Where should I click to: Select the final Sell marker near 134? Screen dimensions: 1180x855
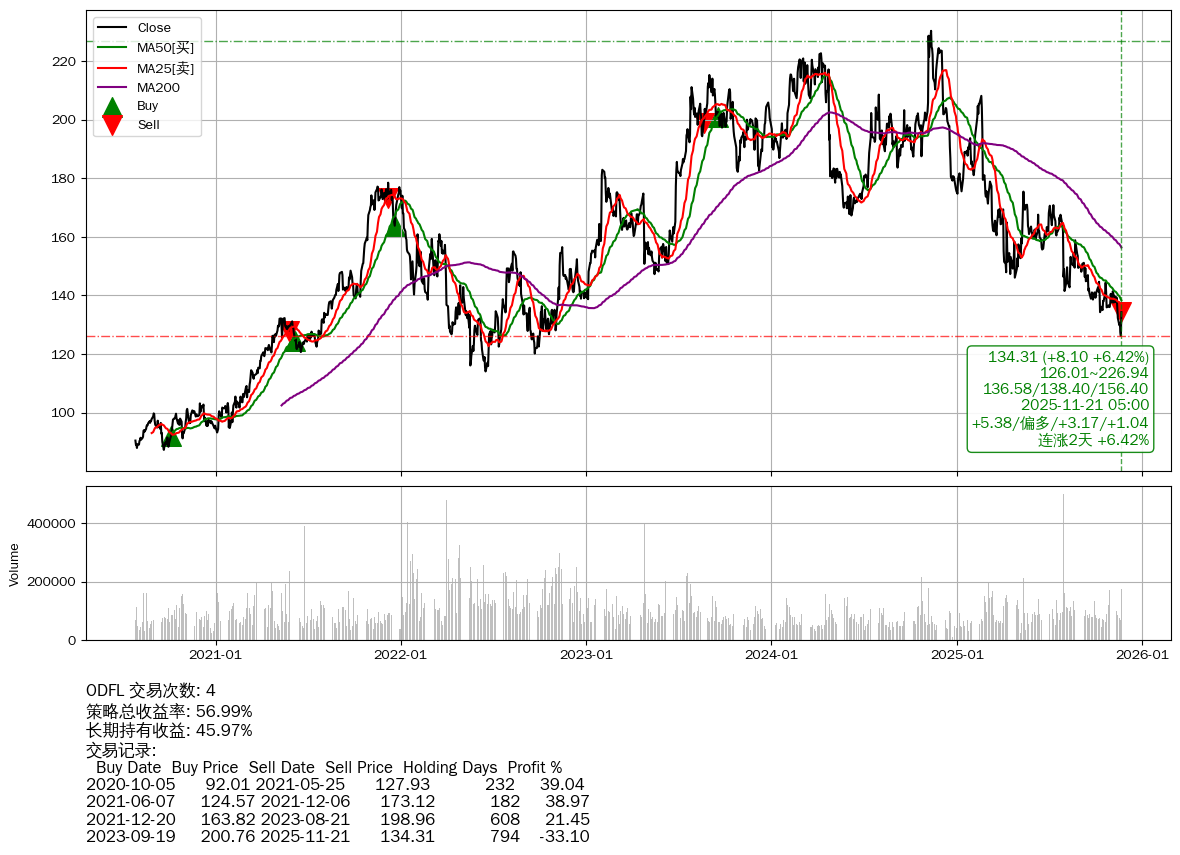(1122, 311)
